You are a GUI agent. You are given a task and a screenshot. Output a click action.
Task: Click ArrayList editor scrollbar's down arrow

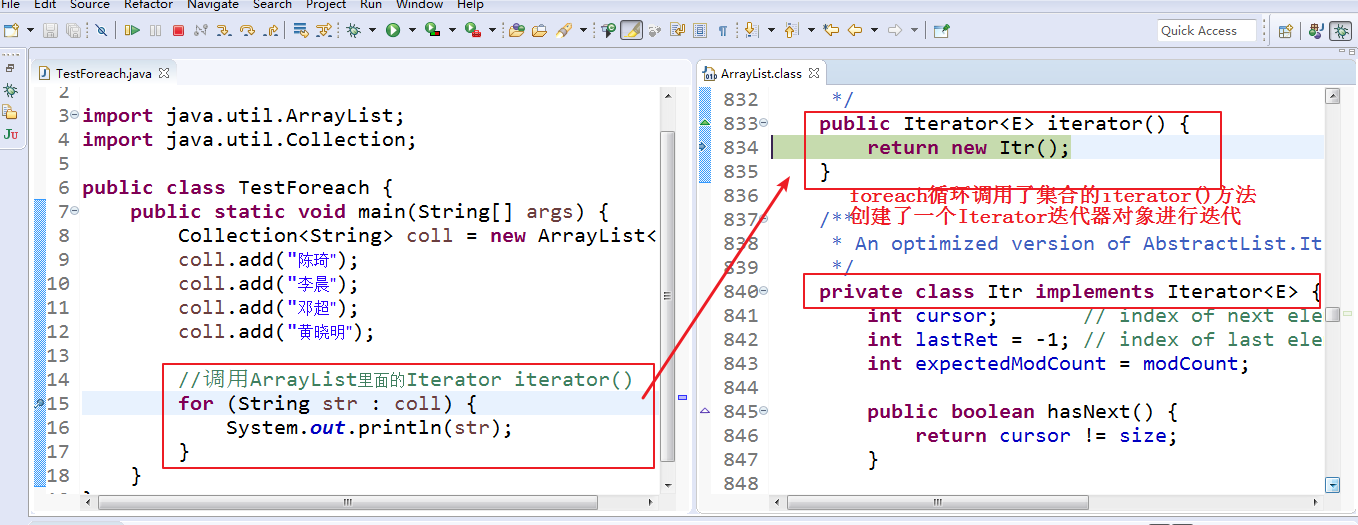1332,484
